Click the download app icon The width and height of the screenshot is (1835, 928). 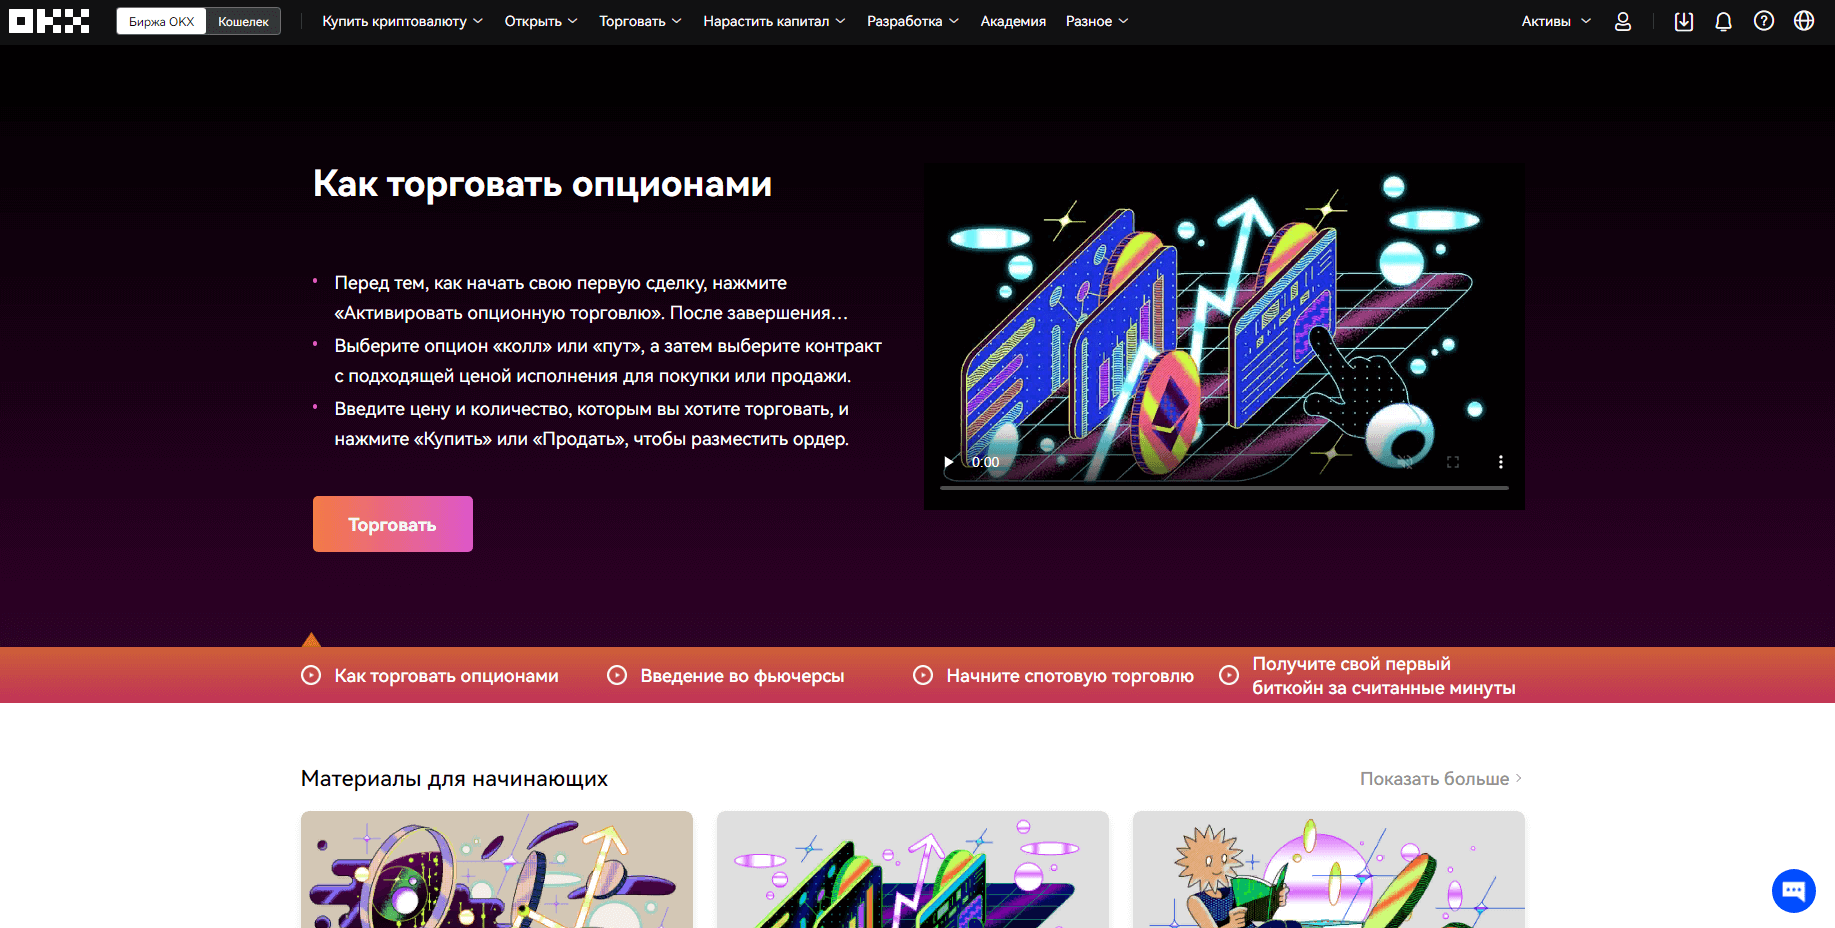(x=1683, y=21)
